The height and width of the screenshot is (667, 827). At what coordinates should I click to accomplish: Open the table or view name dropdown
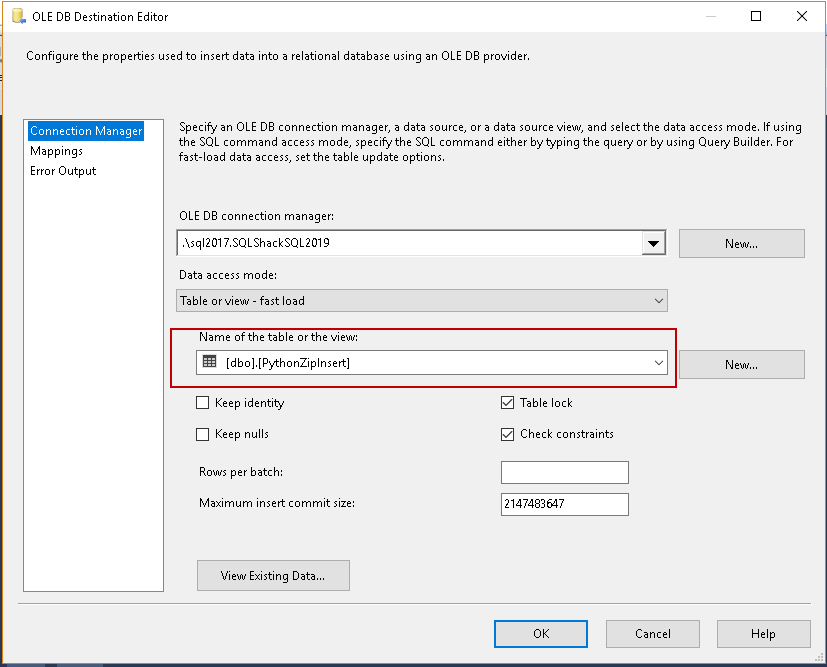coord(658,363)
